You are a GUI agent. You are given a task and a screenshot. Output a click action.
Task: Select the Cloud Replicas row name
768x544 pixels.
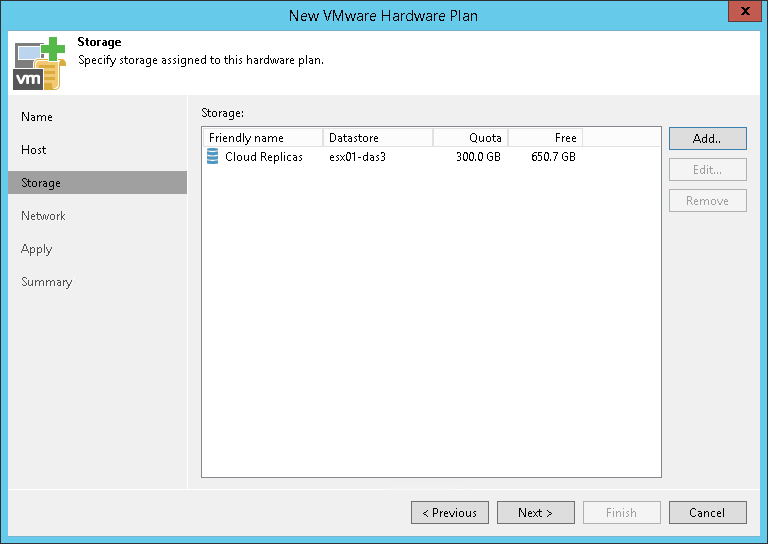[x=264, y=157]
